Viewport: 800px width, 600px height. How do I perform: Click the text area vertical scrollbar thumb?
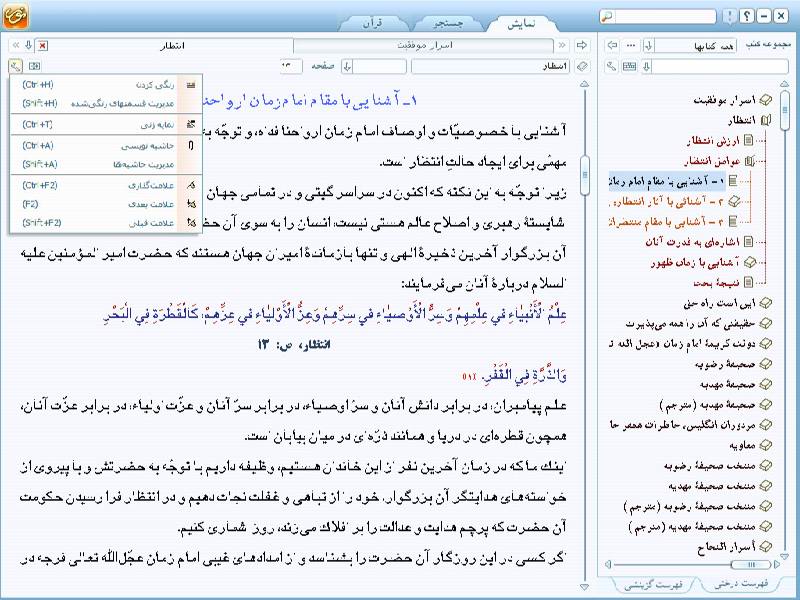(x=585, y=176)
